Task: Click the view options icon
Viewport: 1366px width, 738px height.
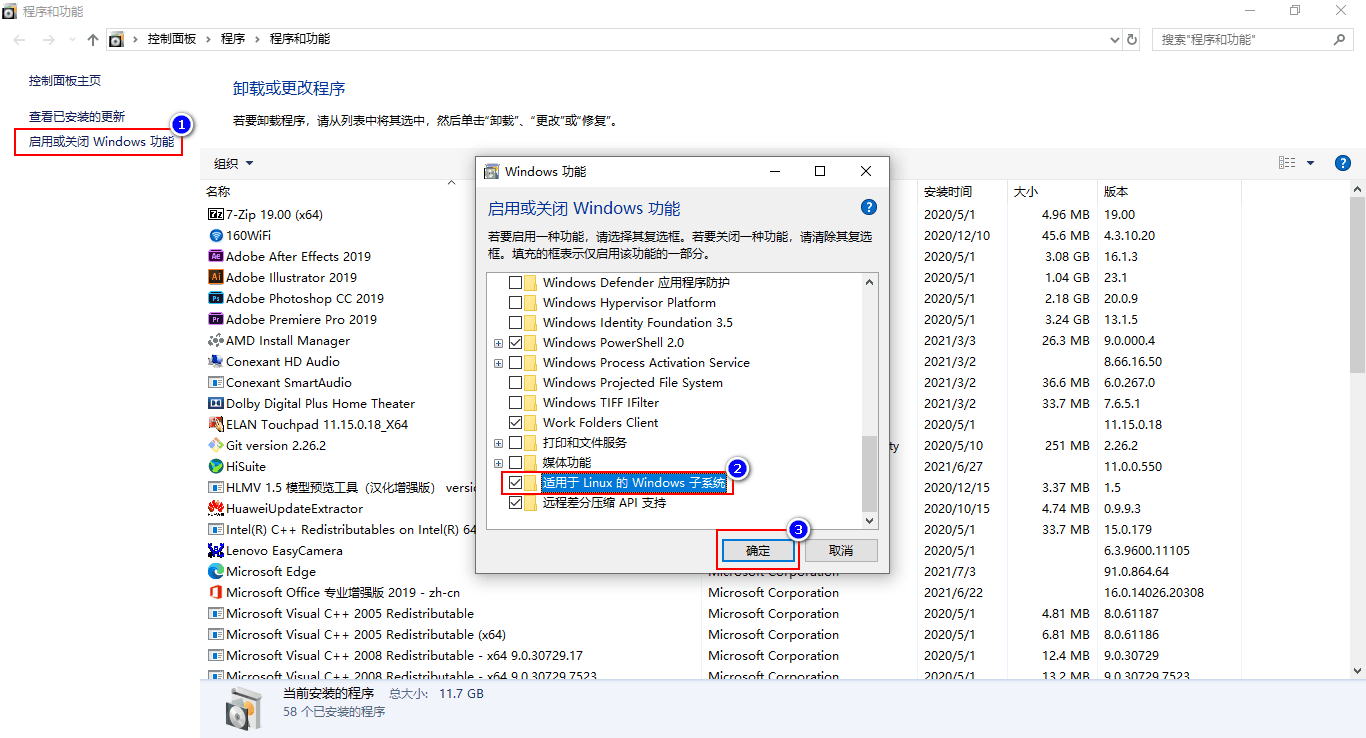Action: point(1288,163)
